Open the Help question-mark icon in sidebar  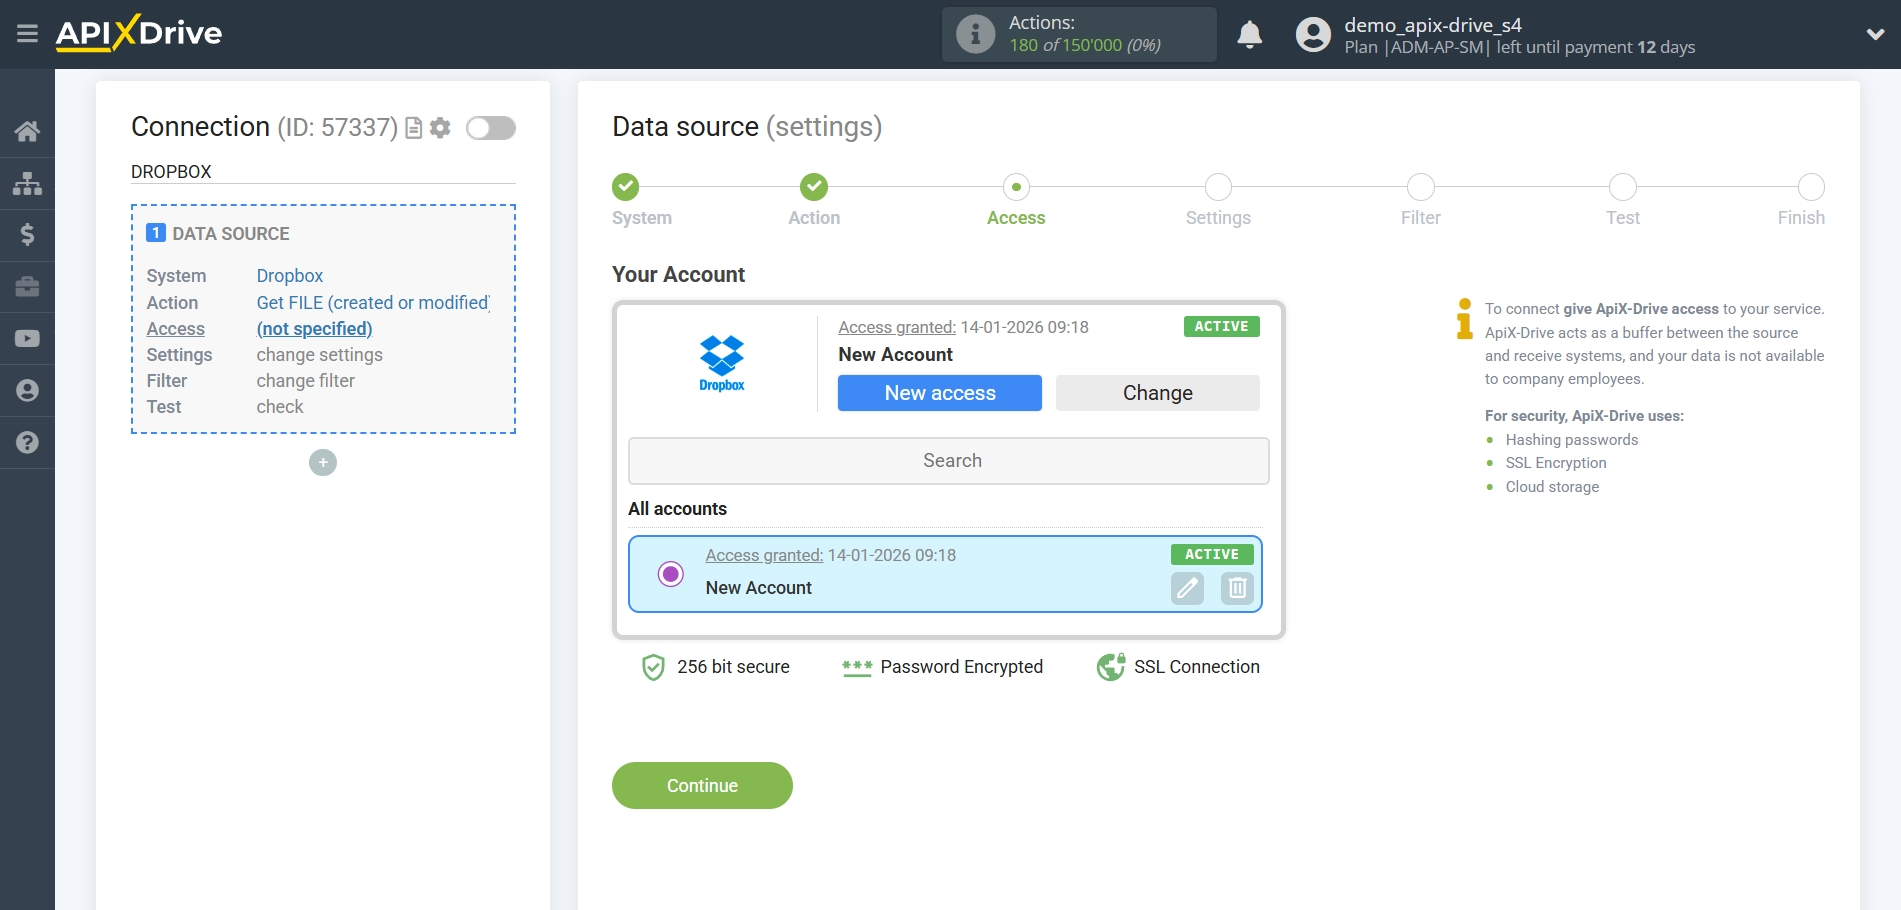click(x=27, y=442)
